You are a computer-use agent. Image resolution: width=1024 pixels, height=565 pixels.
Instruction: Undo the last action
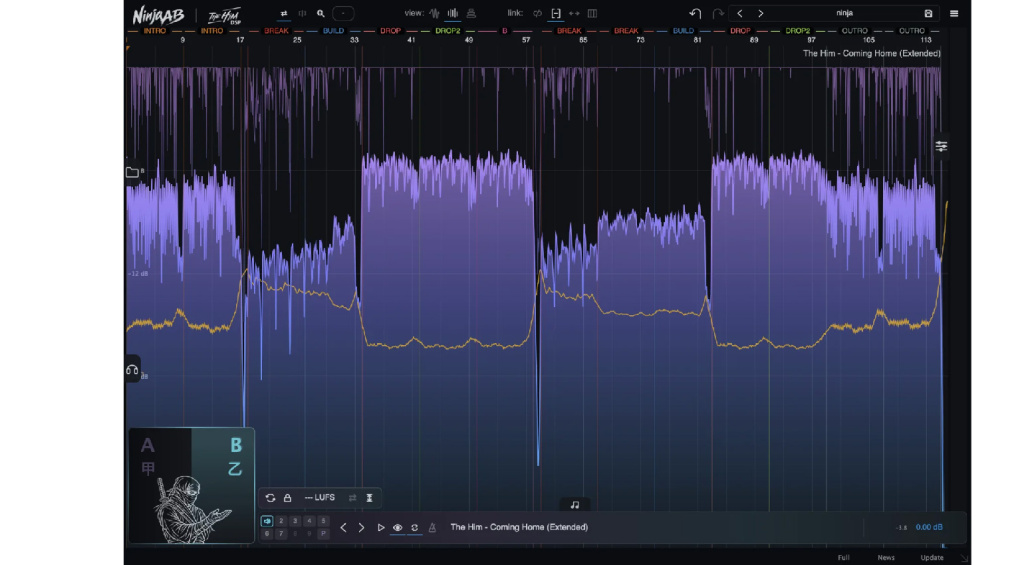696,13
